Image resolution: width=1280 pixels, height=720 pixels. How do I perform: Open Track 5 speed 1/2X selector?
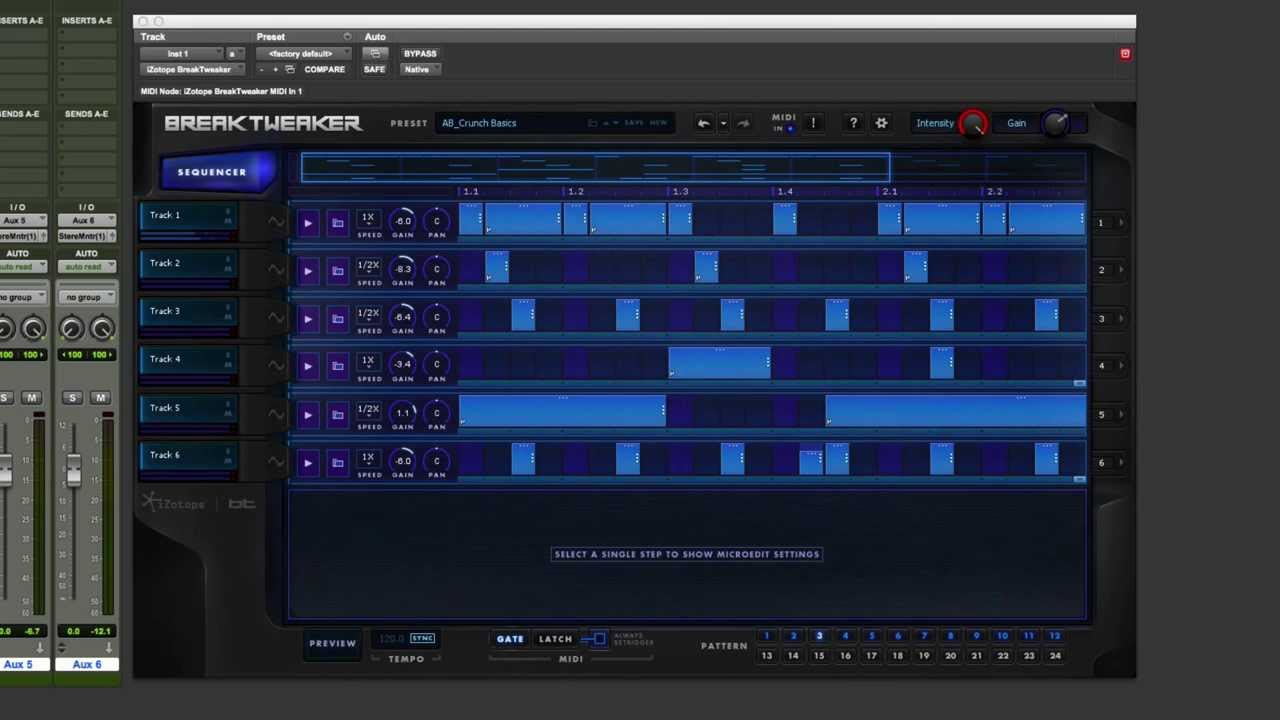(369, 410)
